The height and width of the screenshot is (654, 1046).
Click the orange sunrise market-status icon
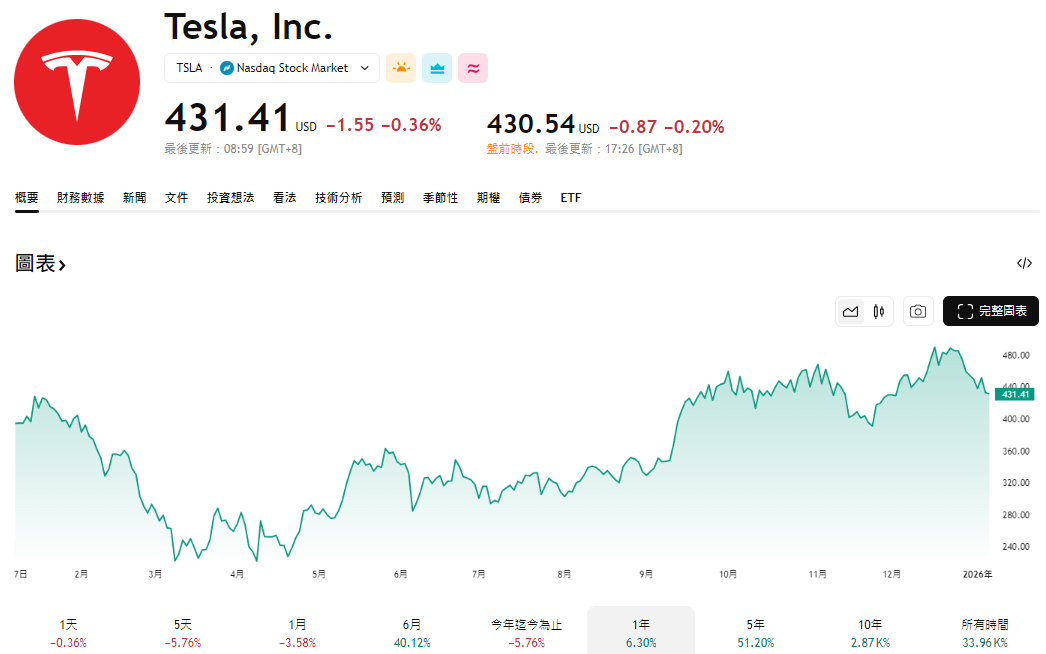tap(400, 68)
